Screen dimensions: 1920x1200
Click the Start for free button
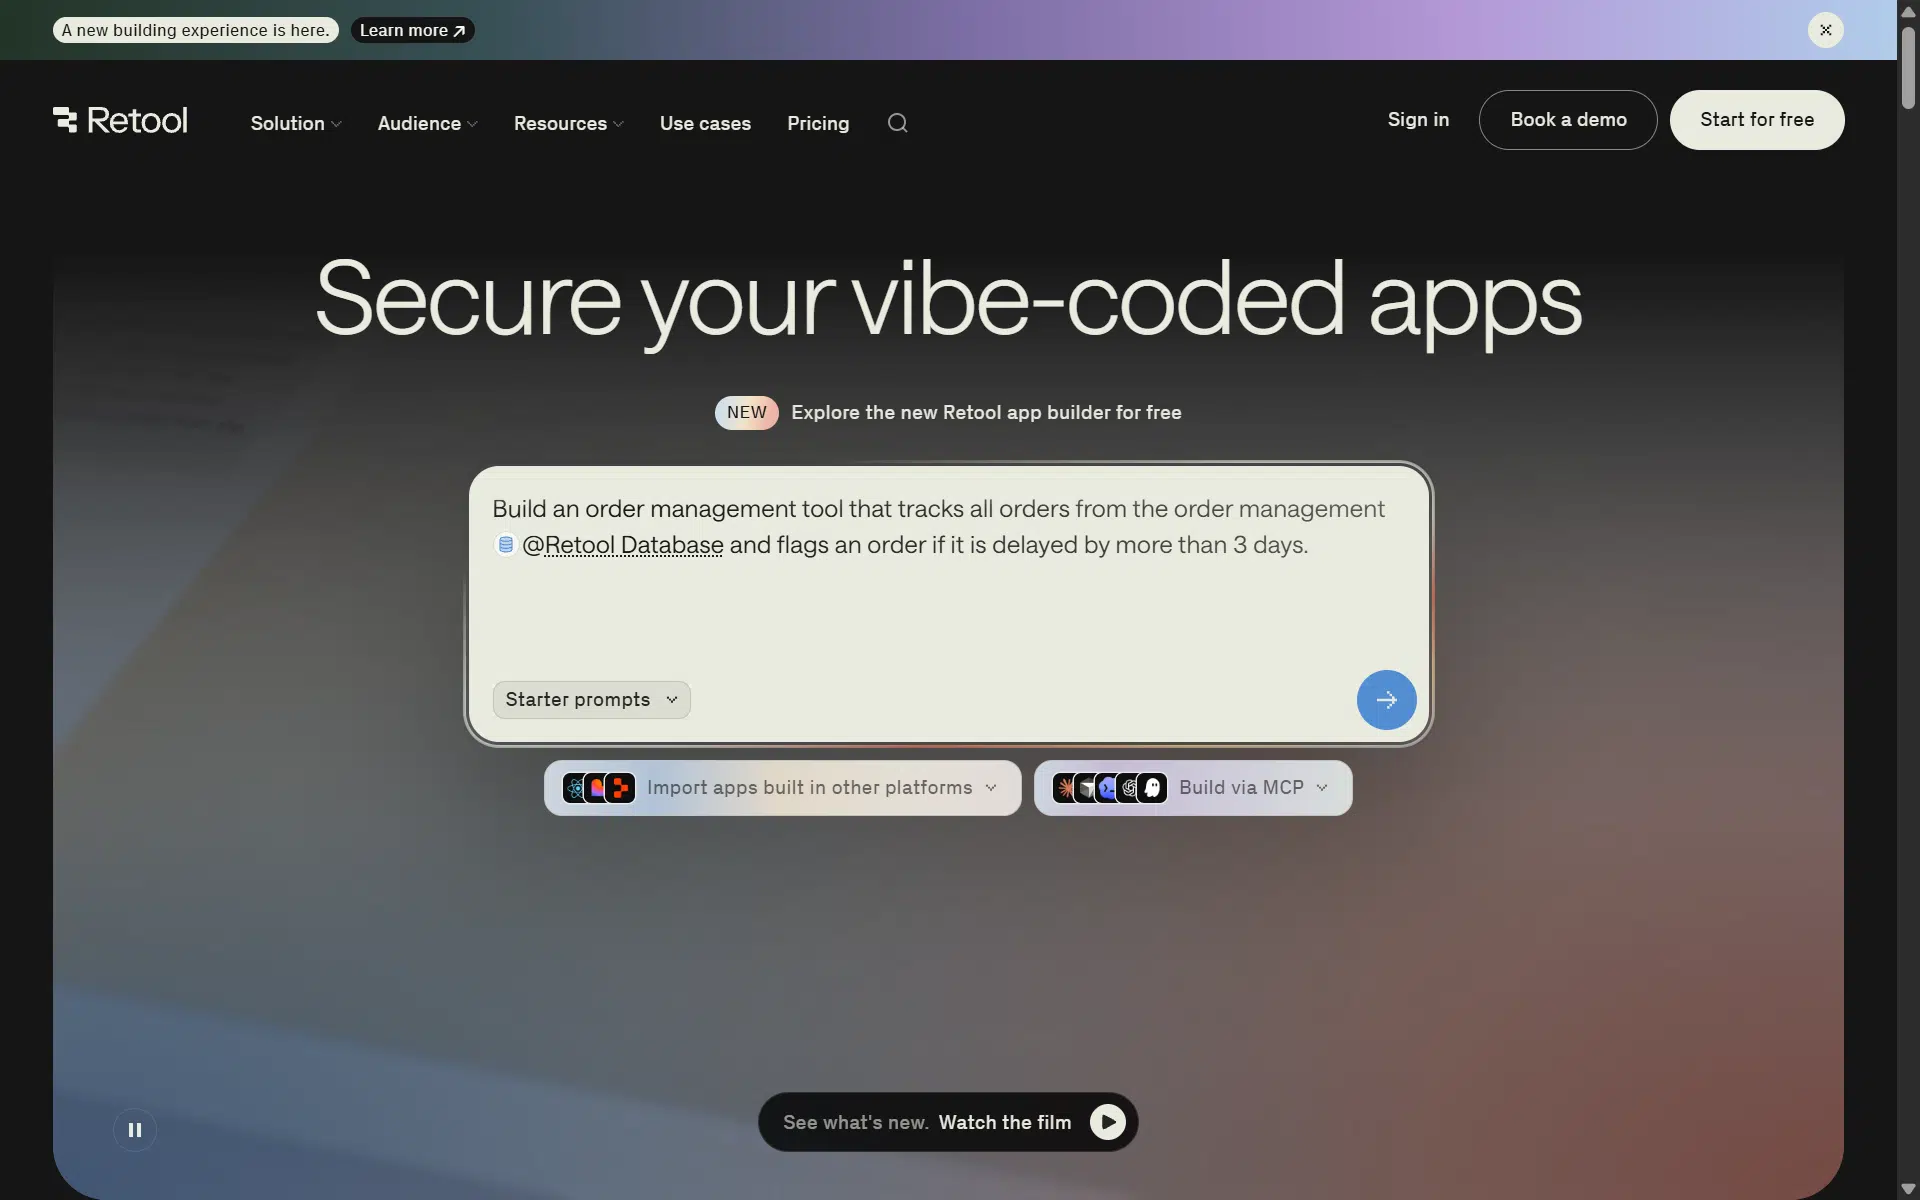(x=1757, y=120)
